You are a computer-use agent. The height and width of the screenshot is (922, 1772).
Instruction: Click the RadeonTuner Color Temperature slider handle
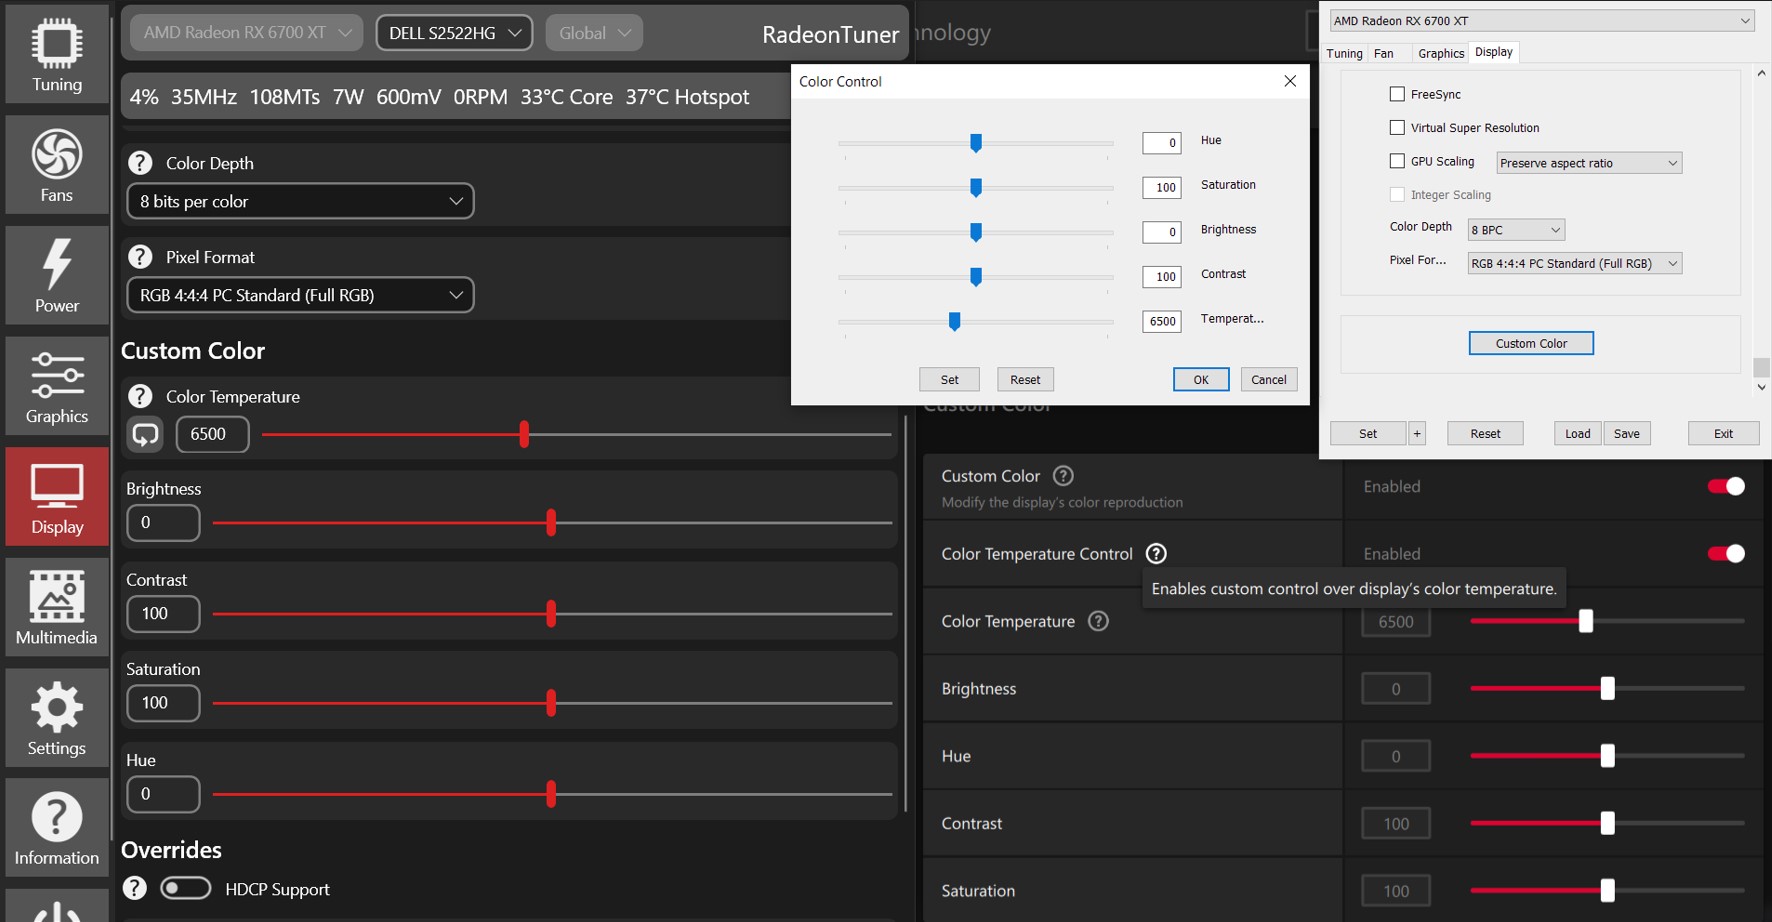click(x=524, y=434)
